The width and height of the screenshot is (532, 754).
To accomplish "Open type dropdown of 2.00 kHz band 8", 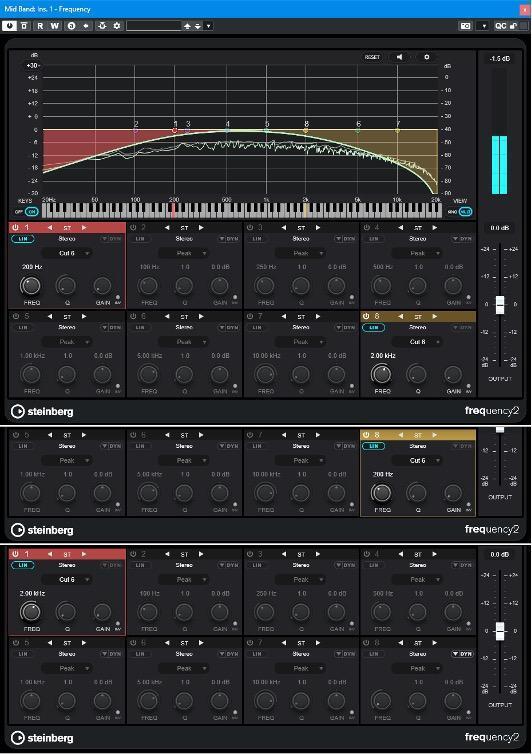I will 417,342.
